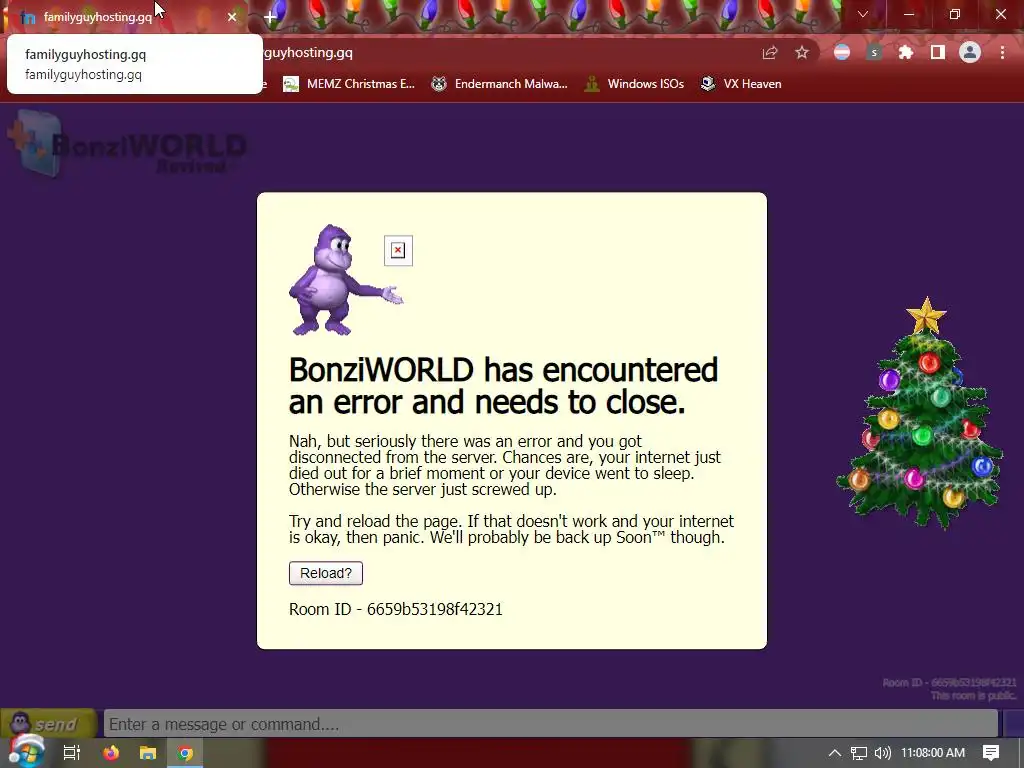Open the Windows Start button
Screen dimensions: 1024x768
point(25,752)
